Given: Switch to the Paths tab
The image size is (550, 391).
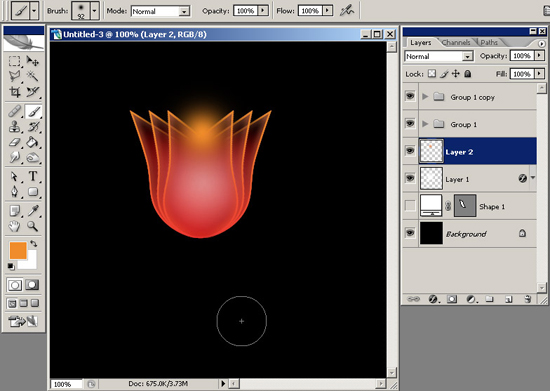Looking at the screenshot, I should click(x=489, y=43).
